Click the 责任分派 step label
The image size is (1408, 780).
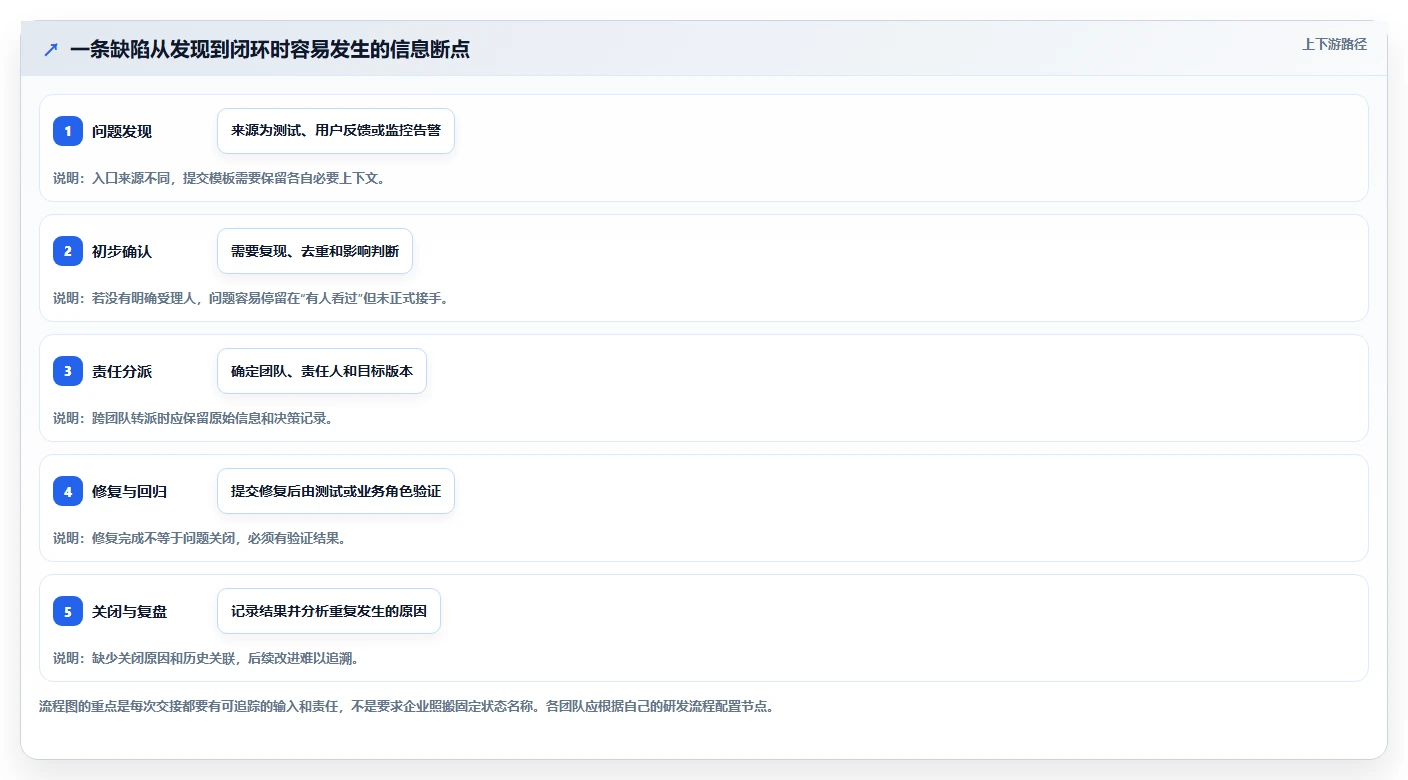point(122,371)
